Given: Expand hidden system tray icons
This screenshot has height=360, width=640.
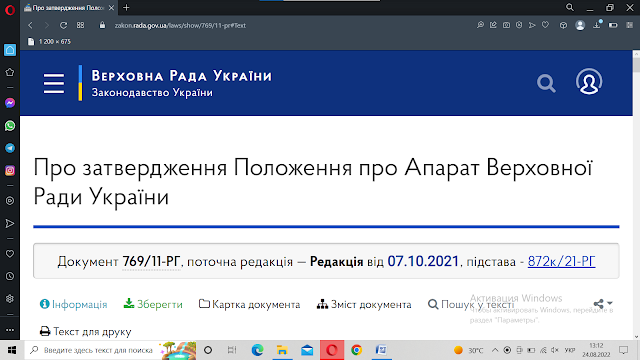Looking at the screenshot, I should pos(495,350).
